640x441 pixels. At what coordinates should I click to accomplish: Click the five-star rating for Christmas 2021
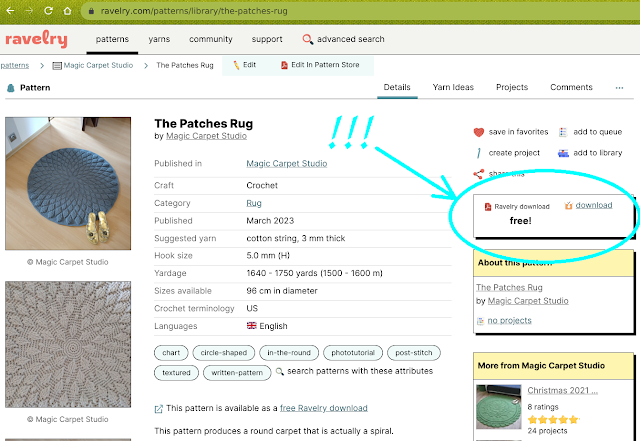point(553,419)
